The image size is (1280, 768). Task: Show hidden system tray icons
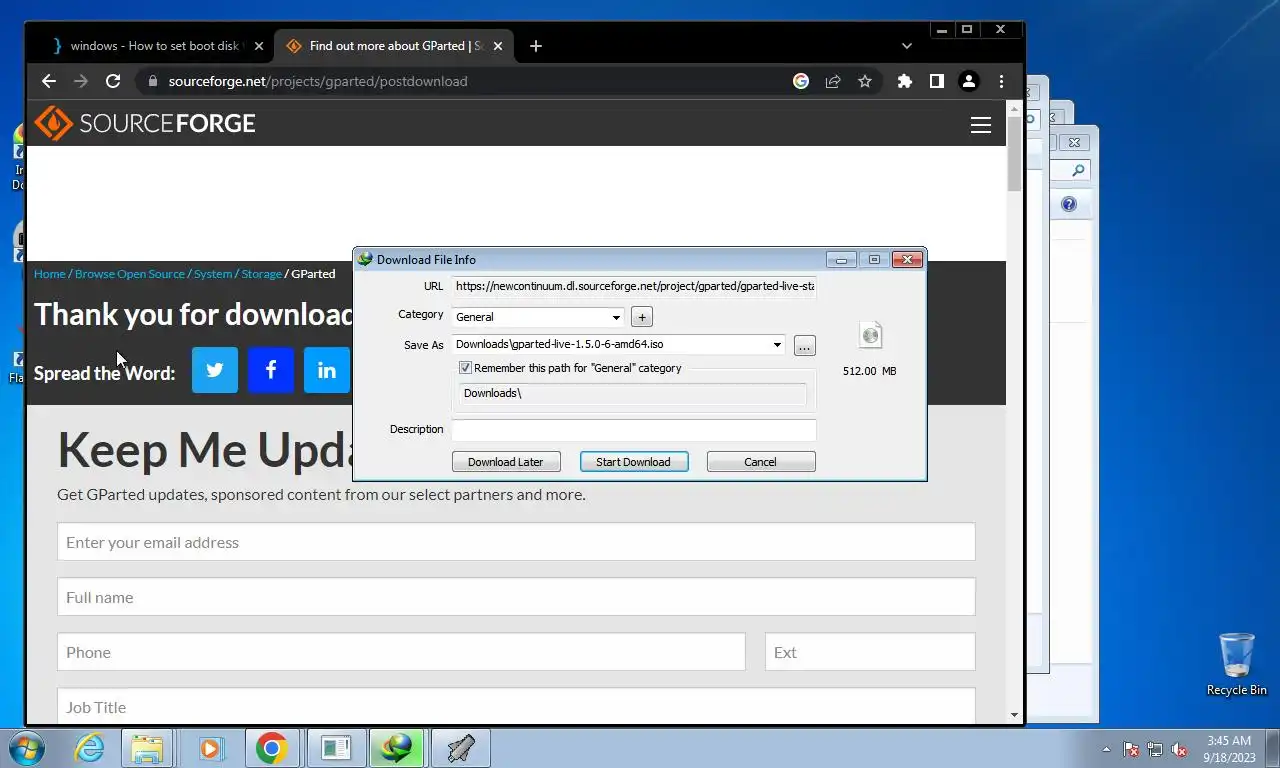point(1106,749)
